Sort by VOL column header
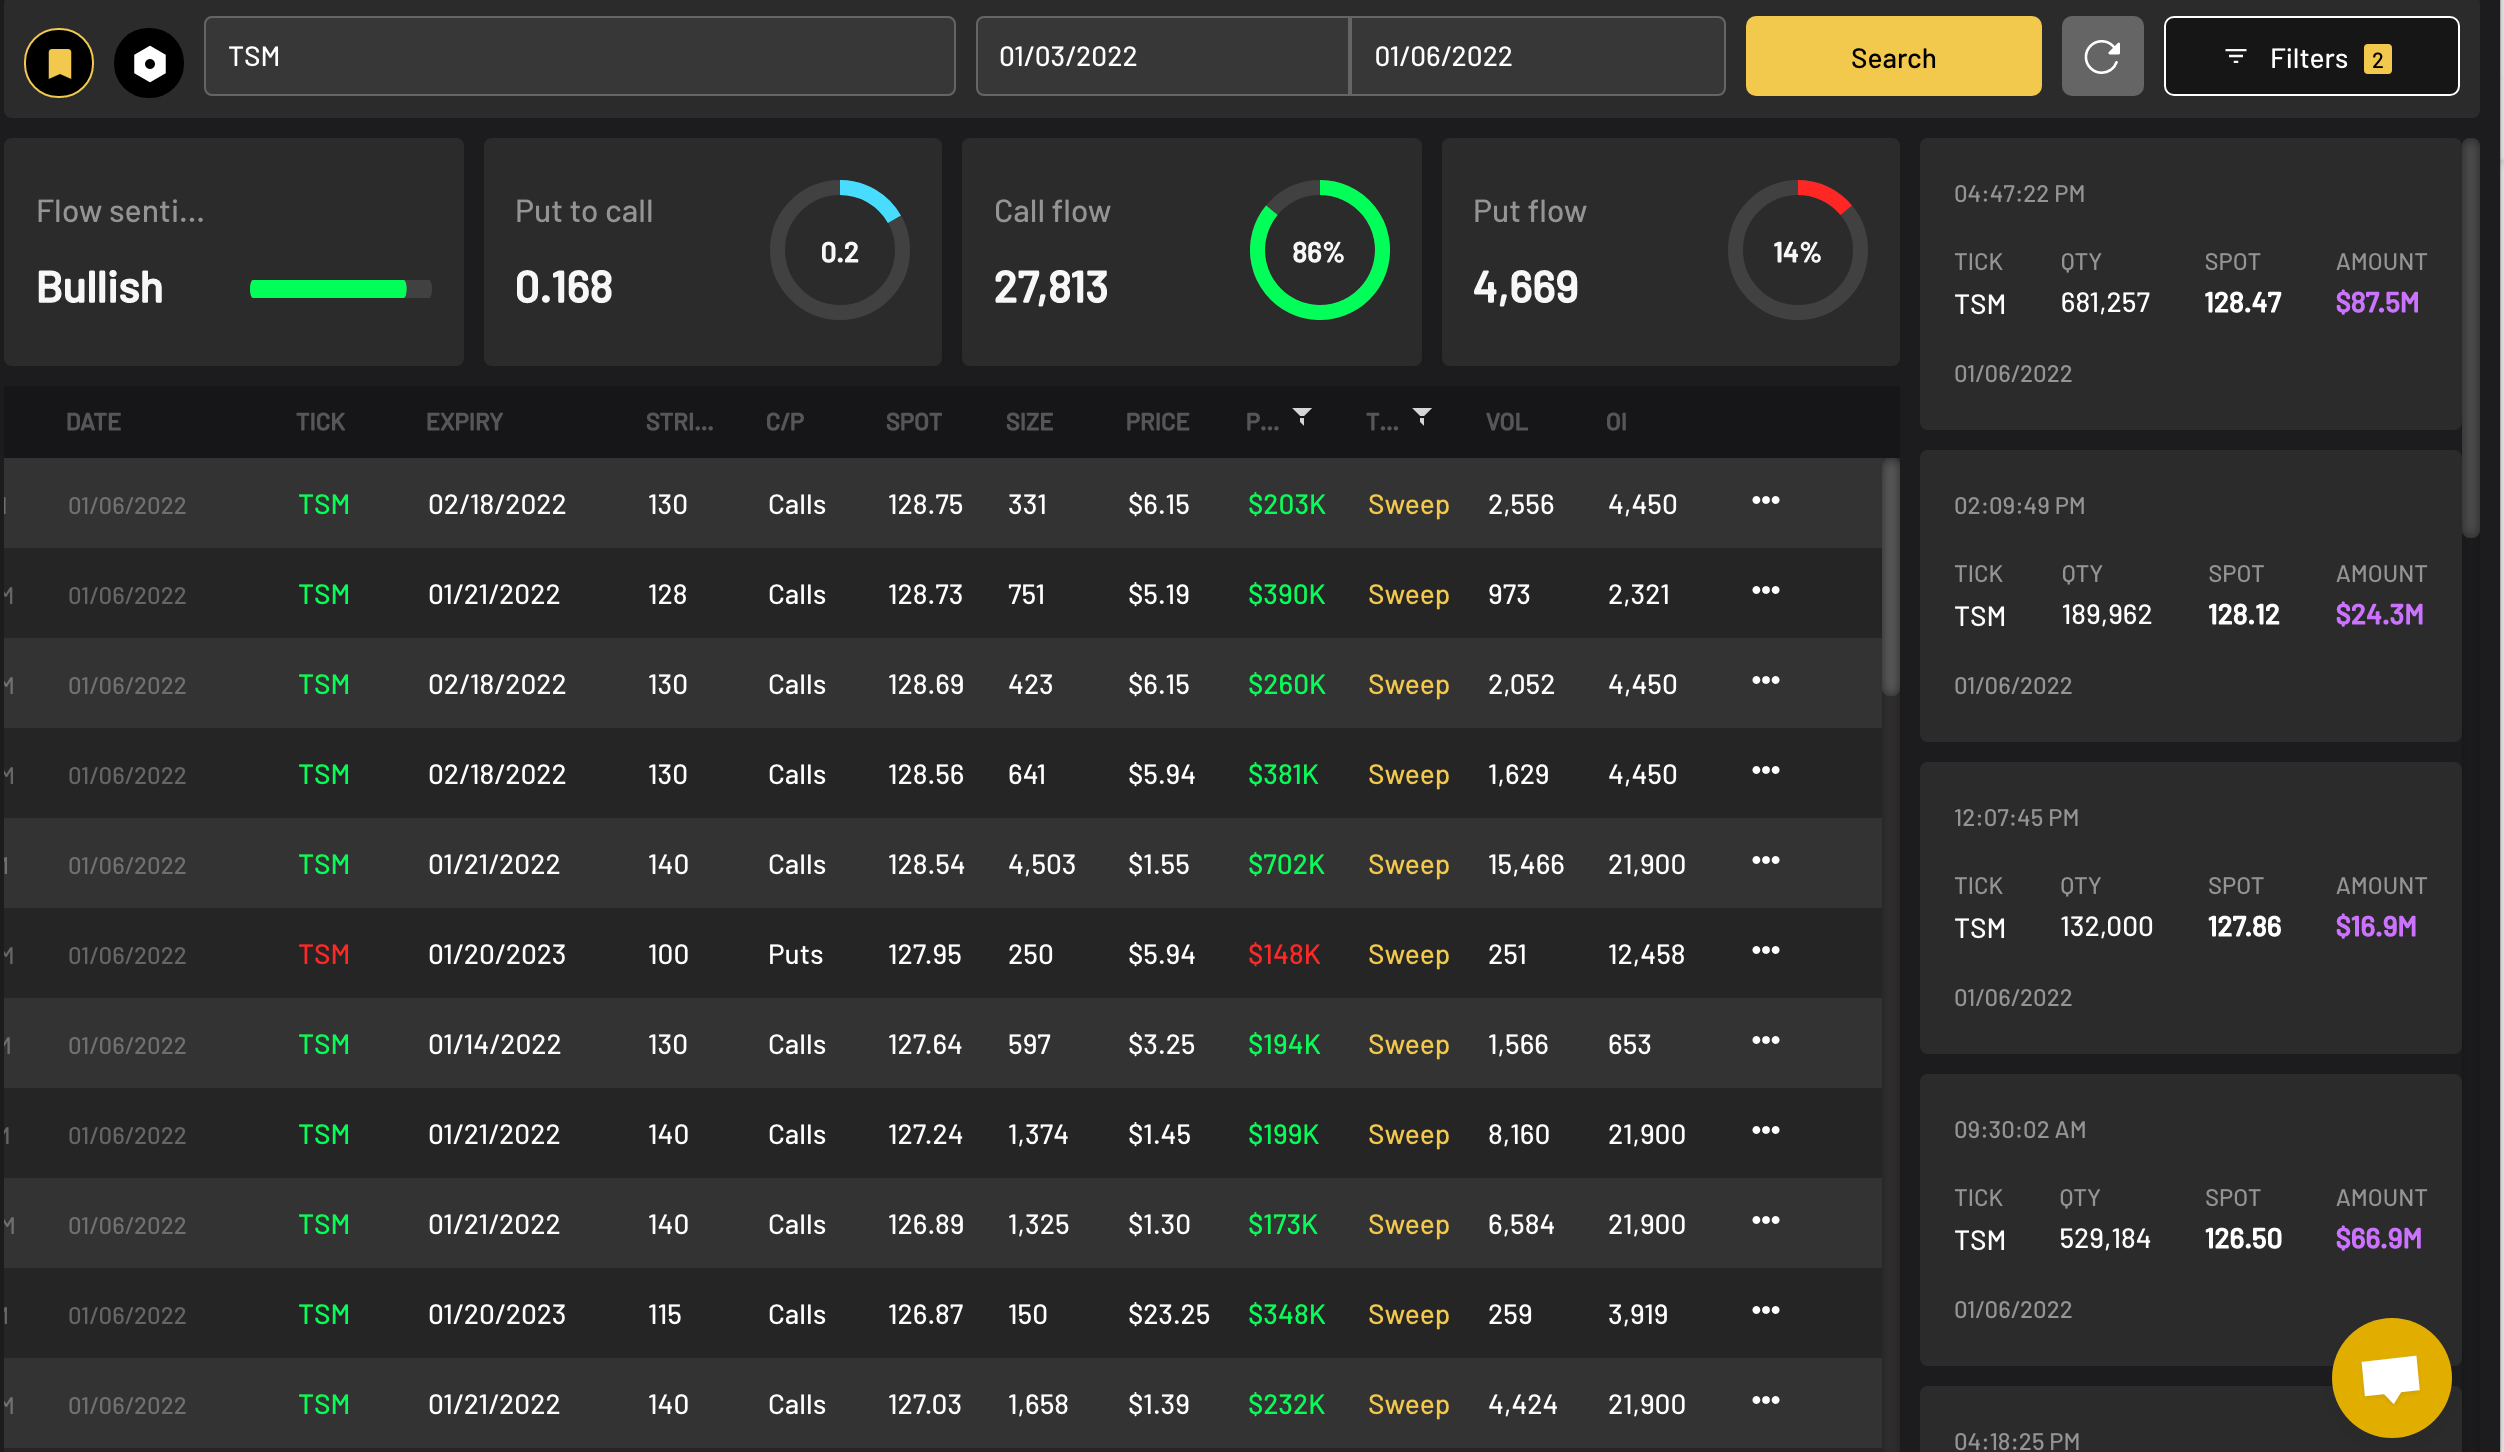 pyautogui.click(x=1506, y=422)
